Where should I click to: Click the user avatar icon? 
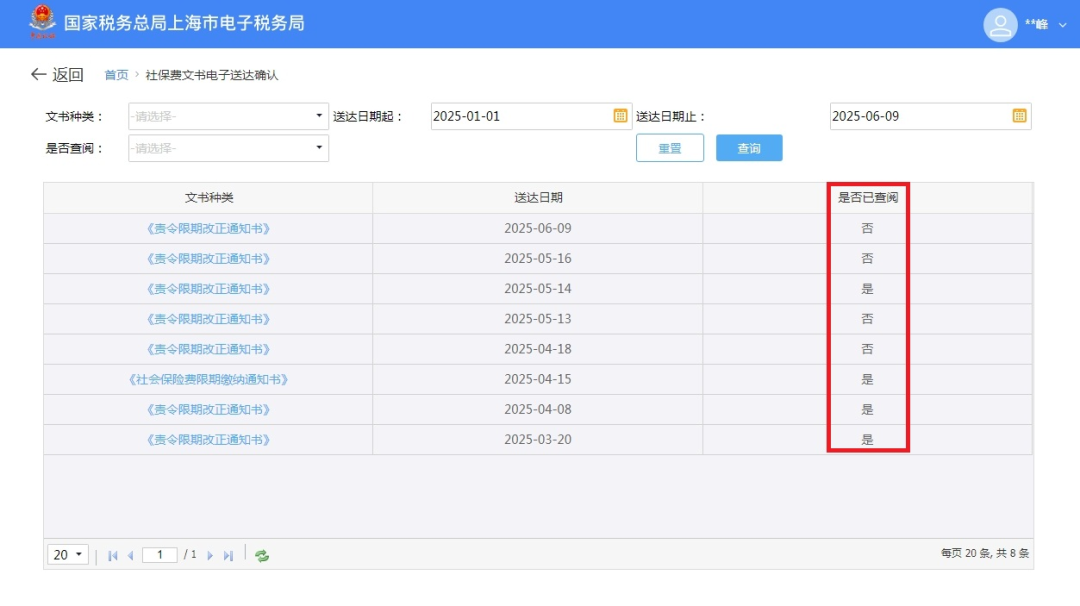(1000, 24)
